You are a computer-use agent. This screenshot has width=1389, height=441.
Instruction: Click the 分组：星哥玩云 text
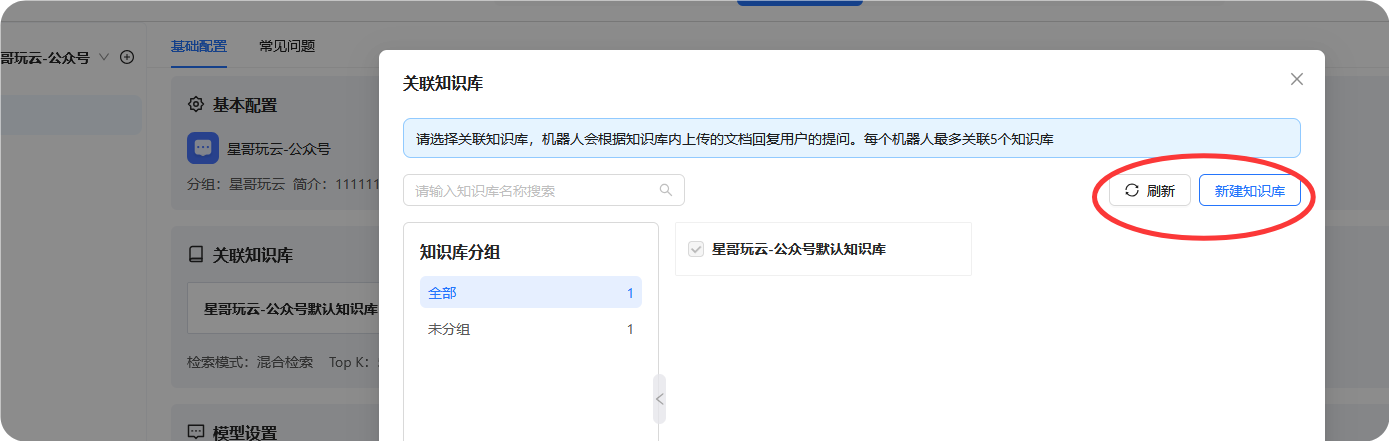tap(236, 184)
